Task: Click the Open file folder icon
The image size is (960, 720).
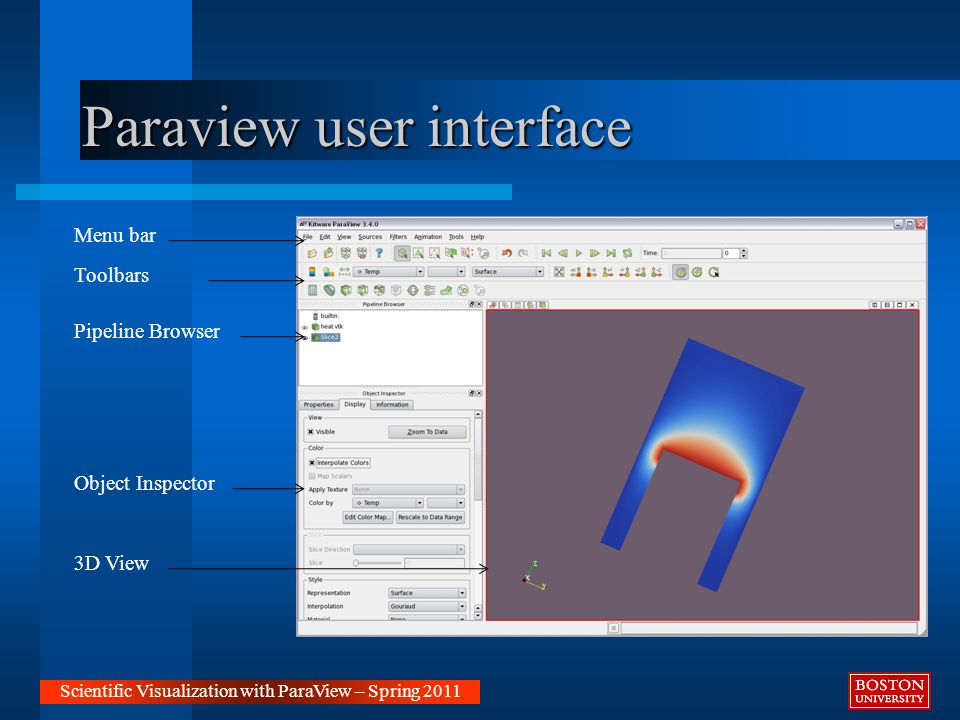Action: [312, 253]
